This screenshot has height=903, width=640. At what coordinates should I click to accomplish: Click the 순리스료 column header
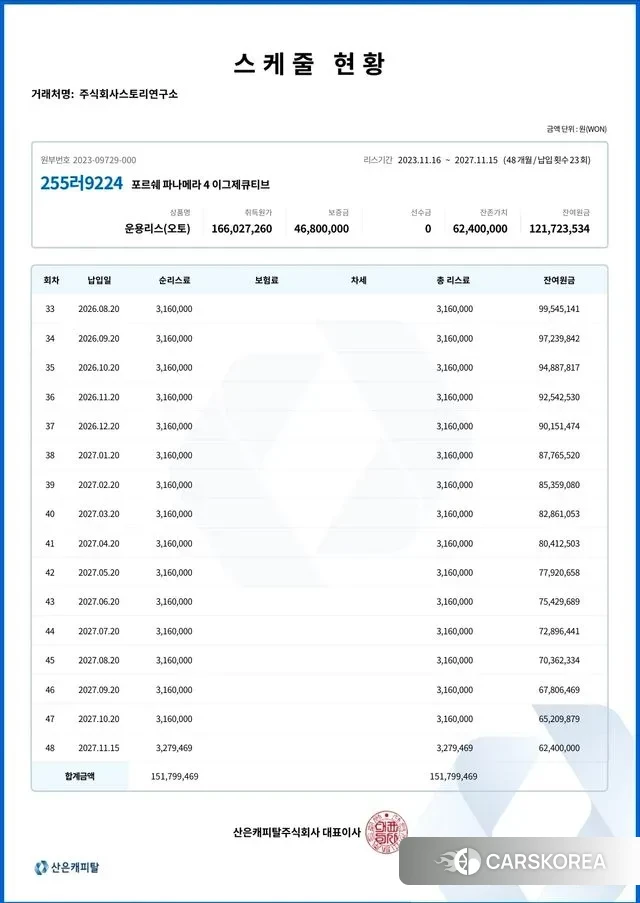point(174,280)
